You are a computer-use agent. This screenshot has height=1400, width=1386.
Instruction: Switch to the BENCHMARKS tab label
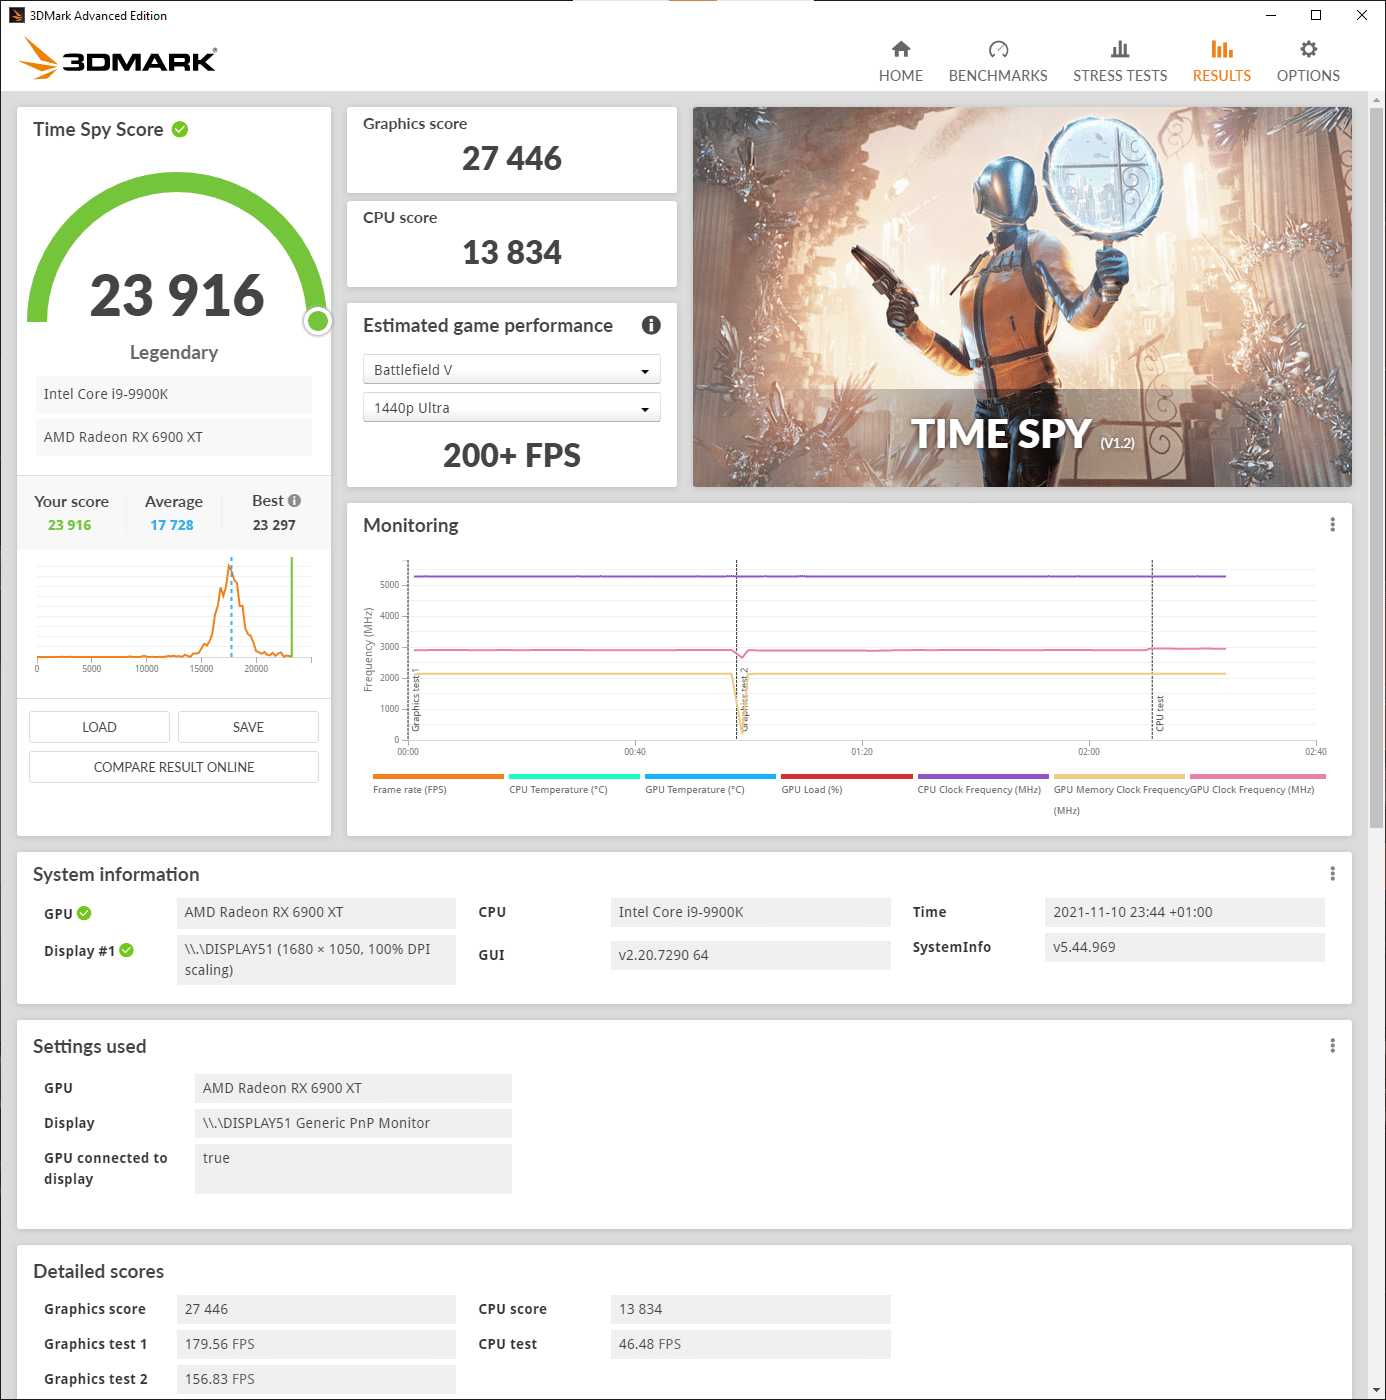pos(998,76)
